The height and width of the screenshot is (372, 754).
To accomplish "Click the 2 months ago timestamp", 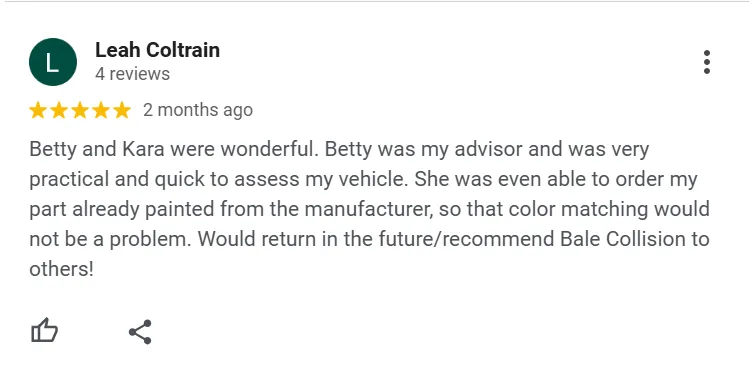I will point(198,110).
